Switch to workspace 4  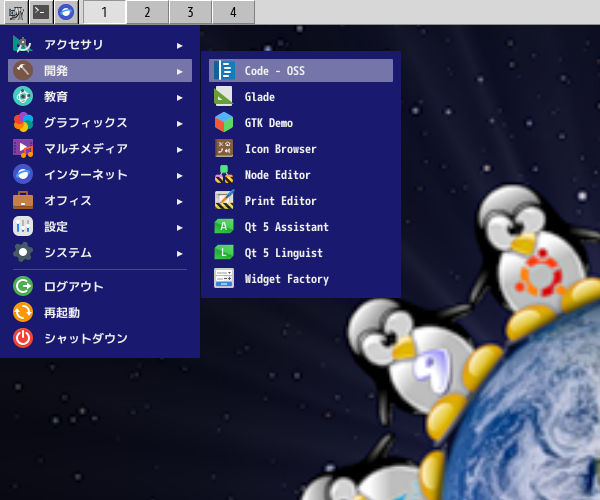click(x=233, y=12)
